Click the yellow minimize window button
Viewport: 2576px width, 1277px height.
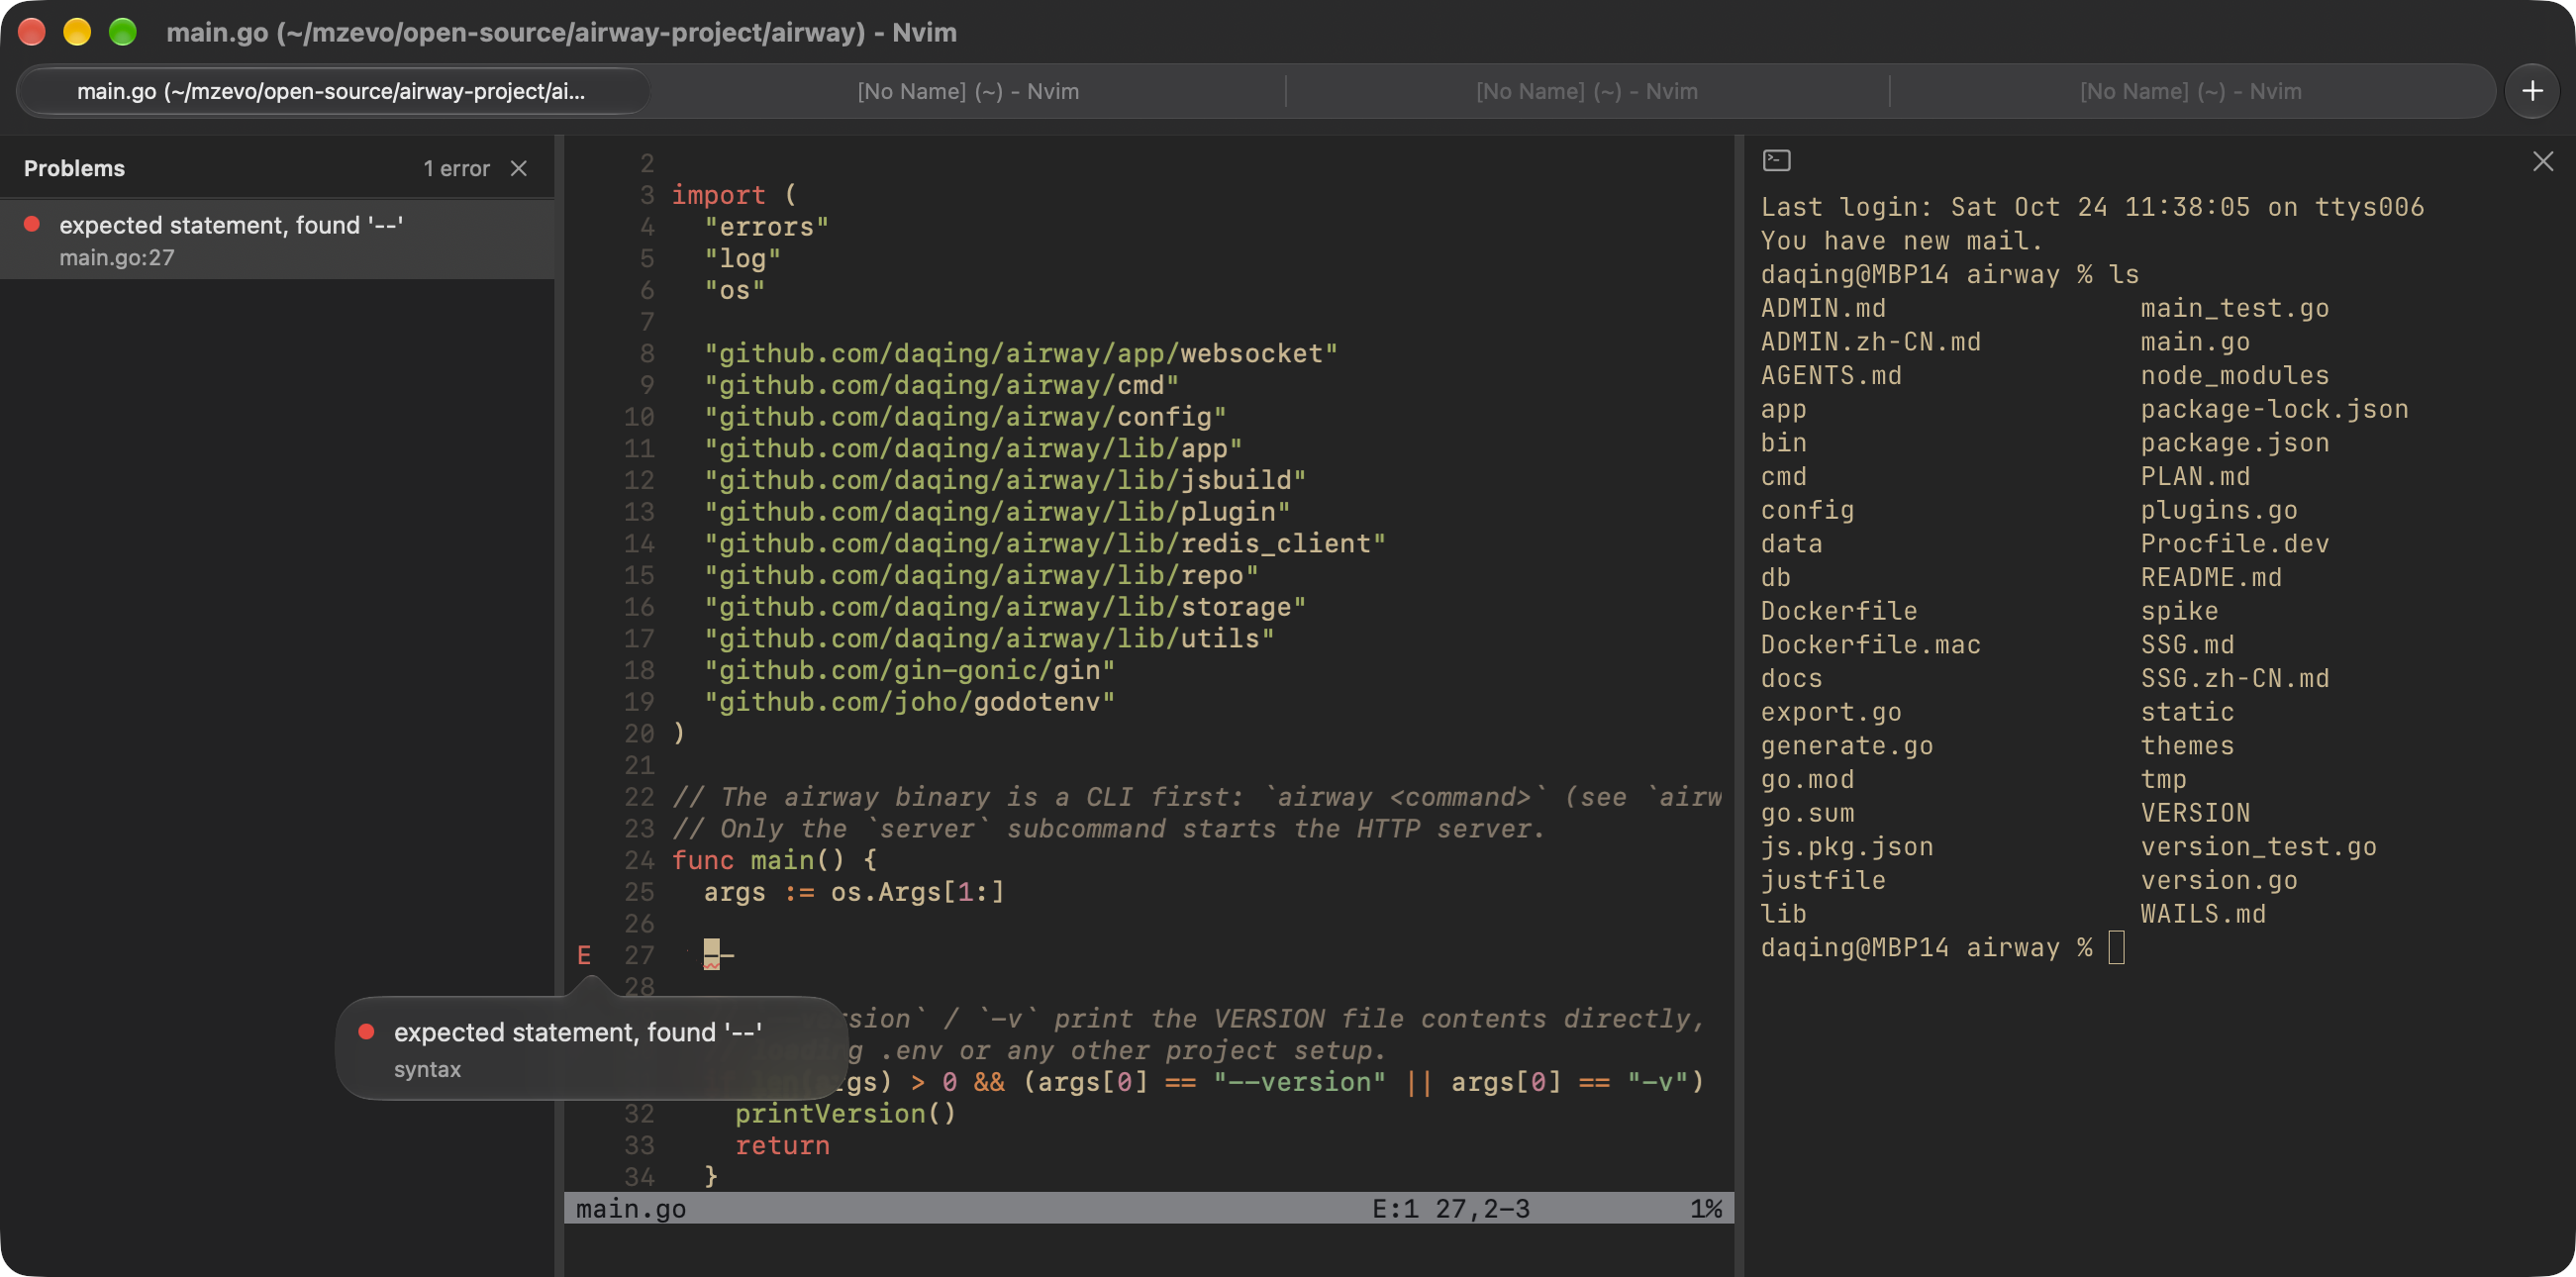tap(77, 32)
